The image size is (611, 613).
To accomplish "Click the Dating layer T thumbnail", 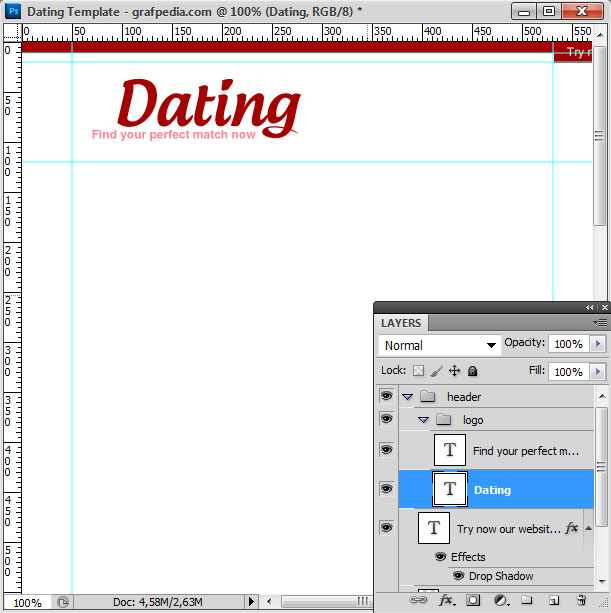I will [450, 489].
